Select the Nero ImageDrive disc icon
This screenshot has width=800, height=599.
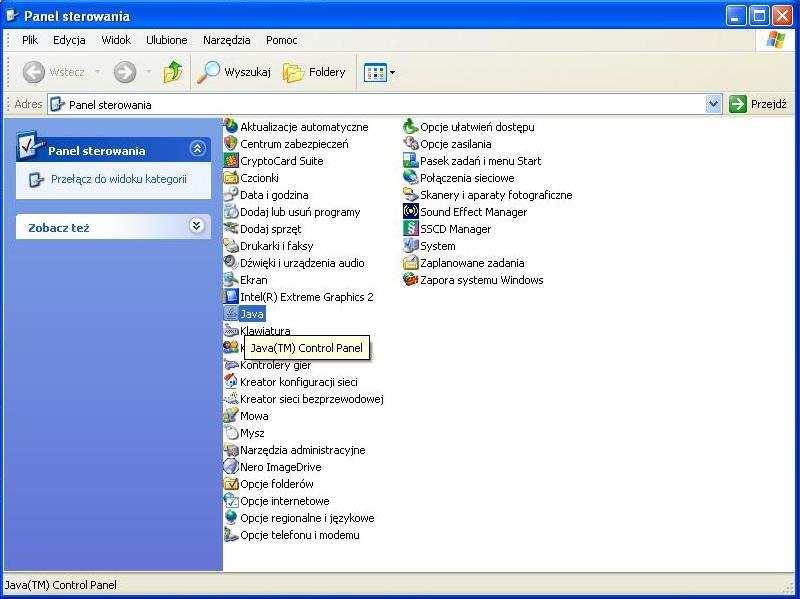tap(231, 467)
